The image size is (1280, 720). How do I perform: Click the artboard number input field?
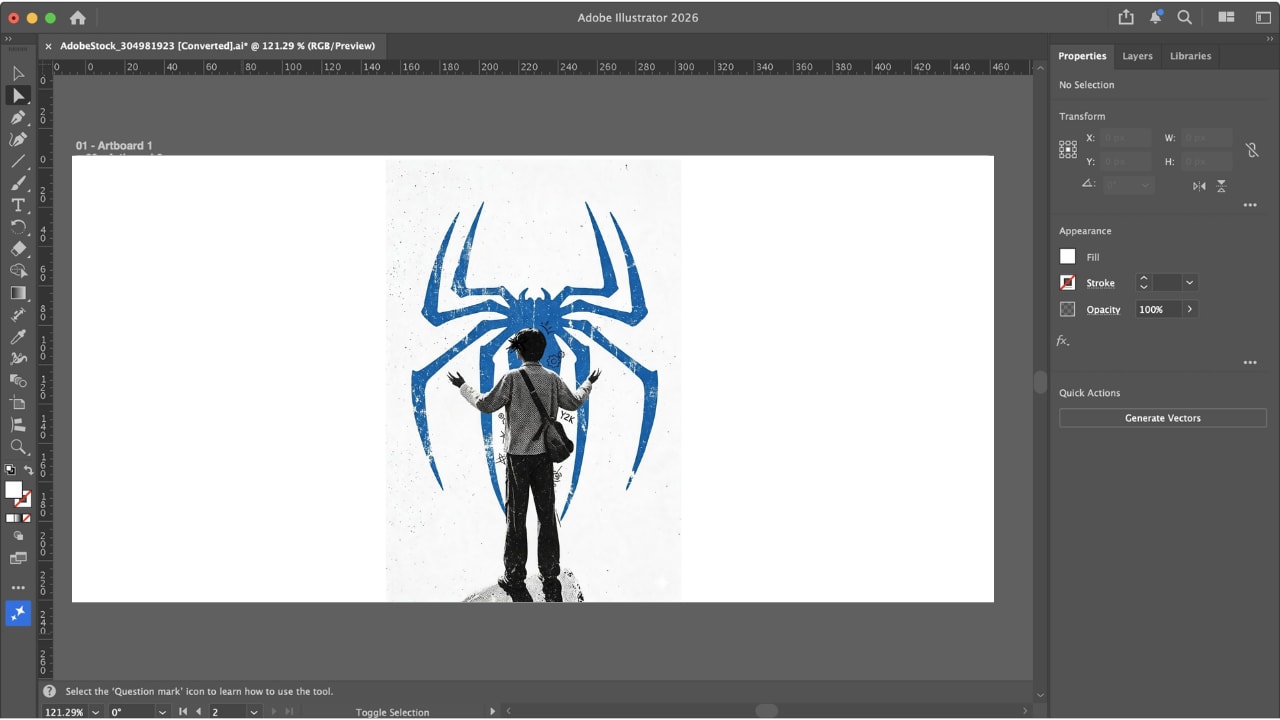pyautogui.click(x=227, y=712)
